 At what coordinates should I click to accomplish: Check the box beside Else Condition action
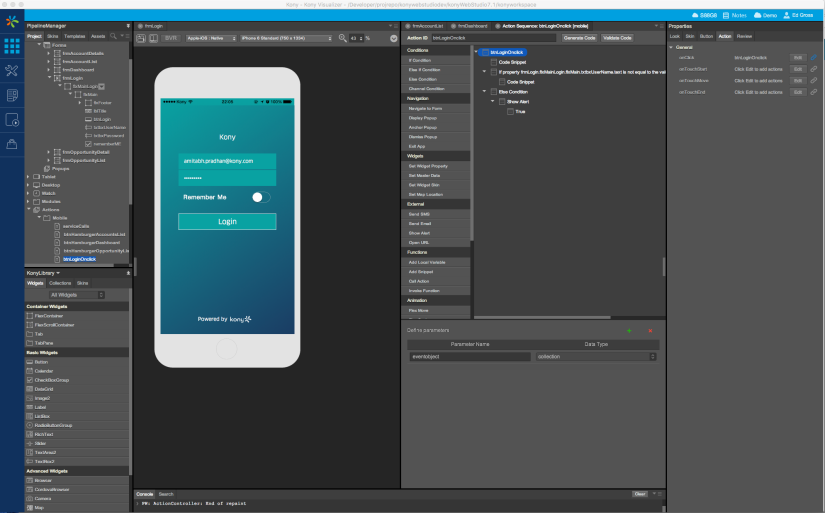pos(494,92)
